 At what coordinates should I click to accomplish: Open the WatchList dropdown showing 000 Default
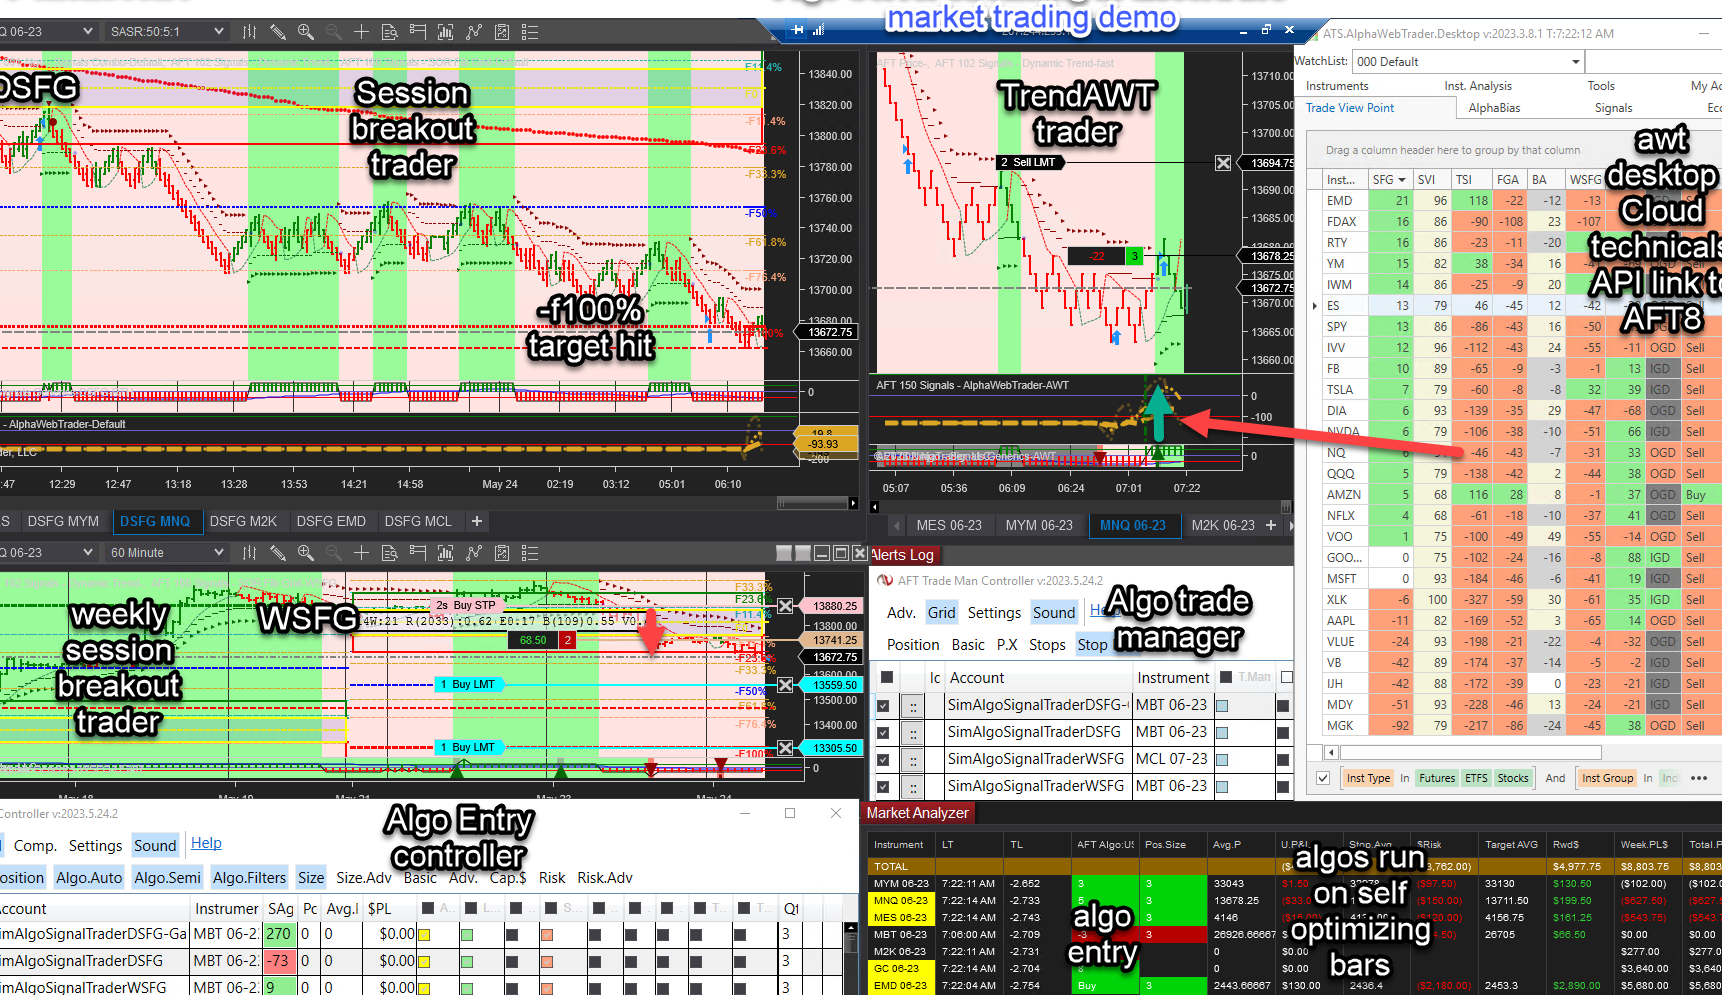point(1575,61)
